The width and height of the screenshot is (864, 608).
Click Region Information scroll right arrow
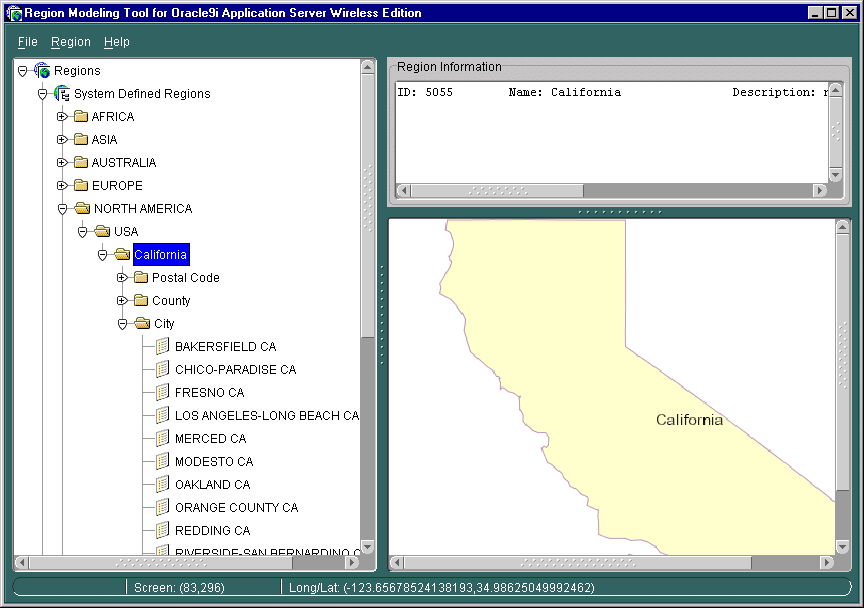(820, 191)
